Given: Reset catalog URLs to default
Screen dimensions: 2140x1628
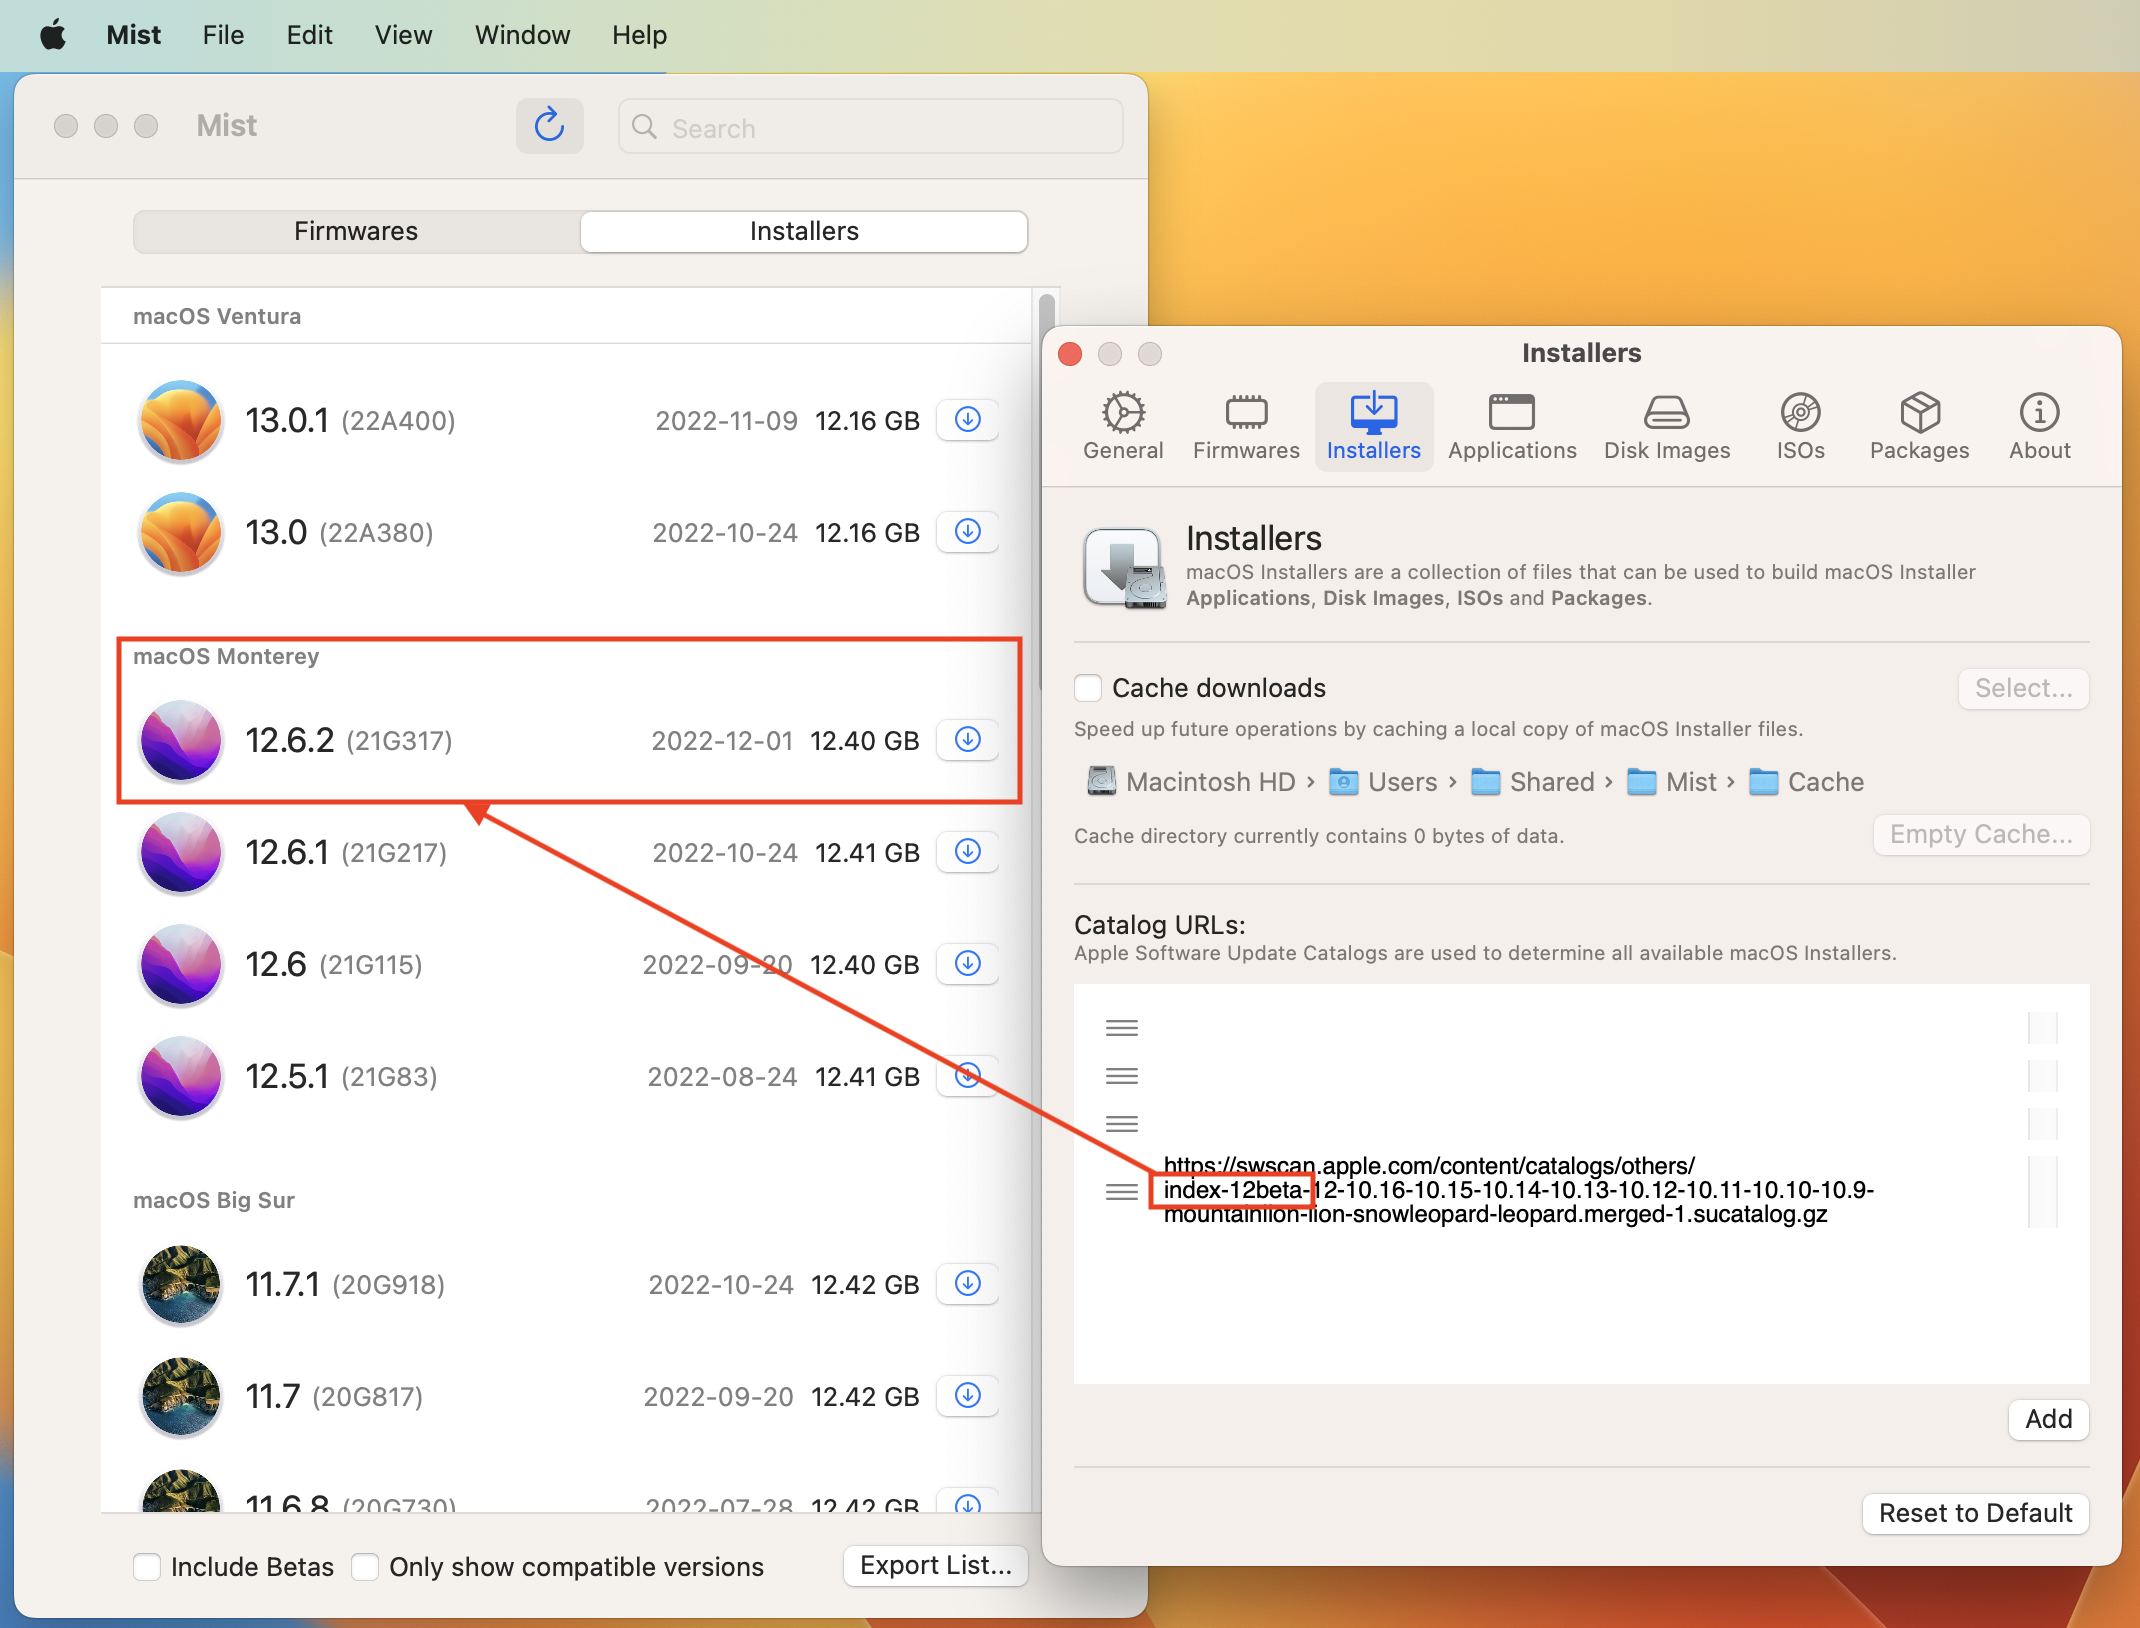Looking at the screenshot, I should pos(1974,1513).
